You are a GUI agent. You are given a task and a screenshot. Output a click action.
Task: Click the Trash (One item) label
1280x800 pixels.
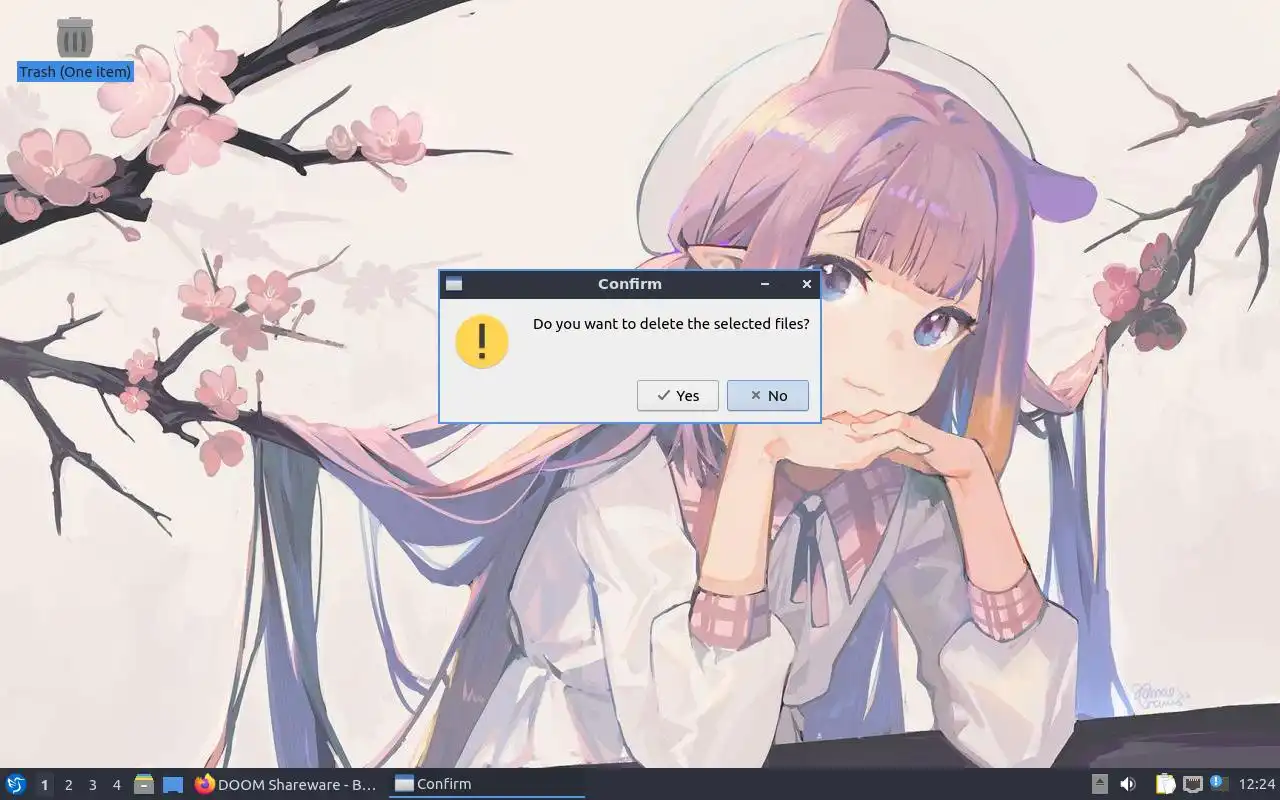coord(75,72)
